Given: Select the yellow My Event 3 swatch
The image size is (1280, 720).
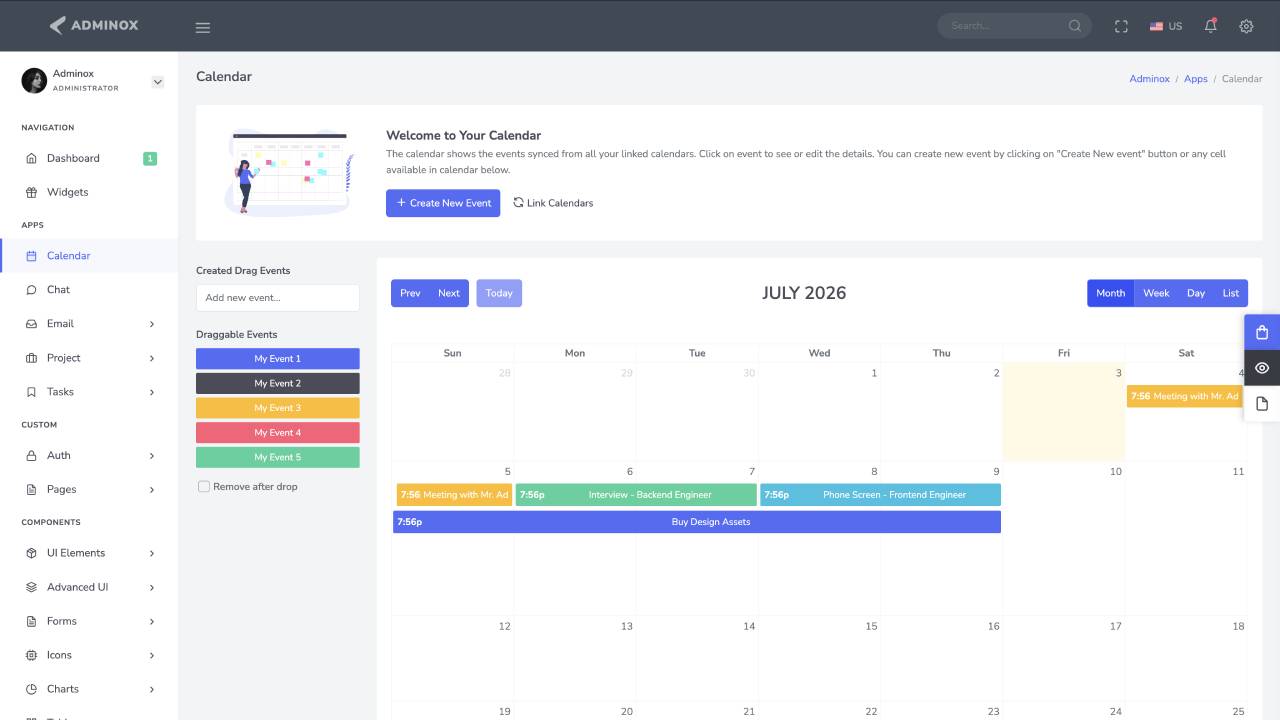Looking at the screenshot, I should pyautogui.click(x=278, y=408).
